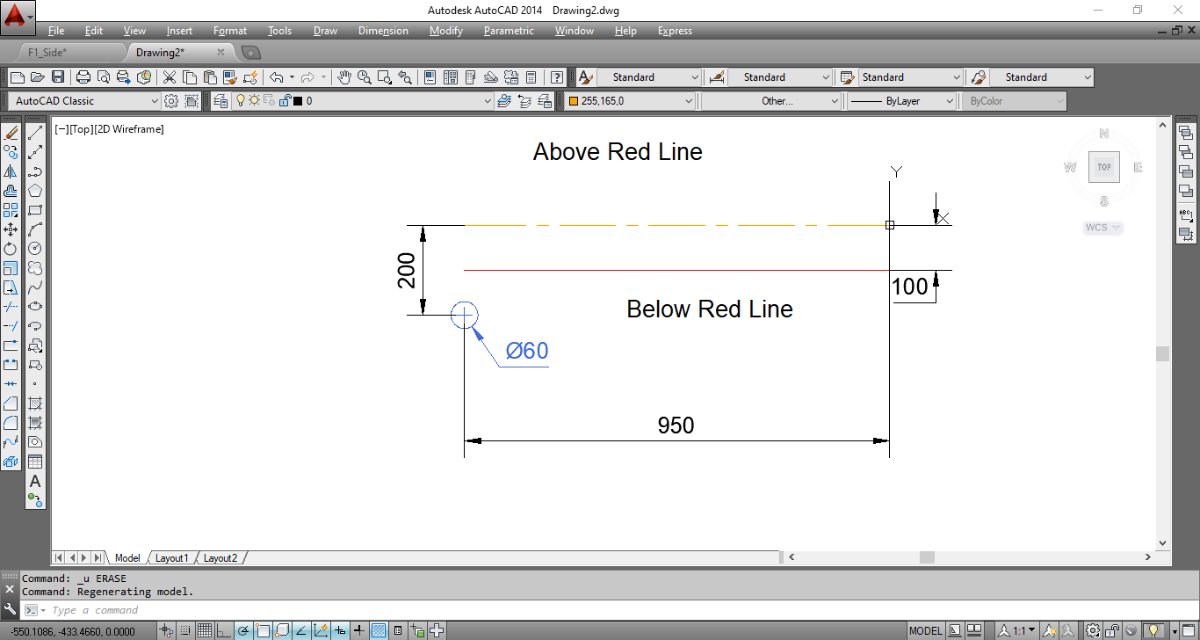The height and width of the screenshot is (640, 1200).
Task: Select the Mirror tool
Action: point(11,171)
